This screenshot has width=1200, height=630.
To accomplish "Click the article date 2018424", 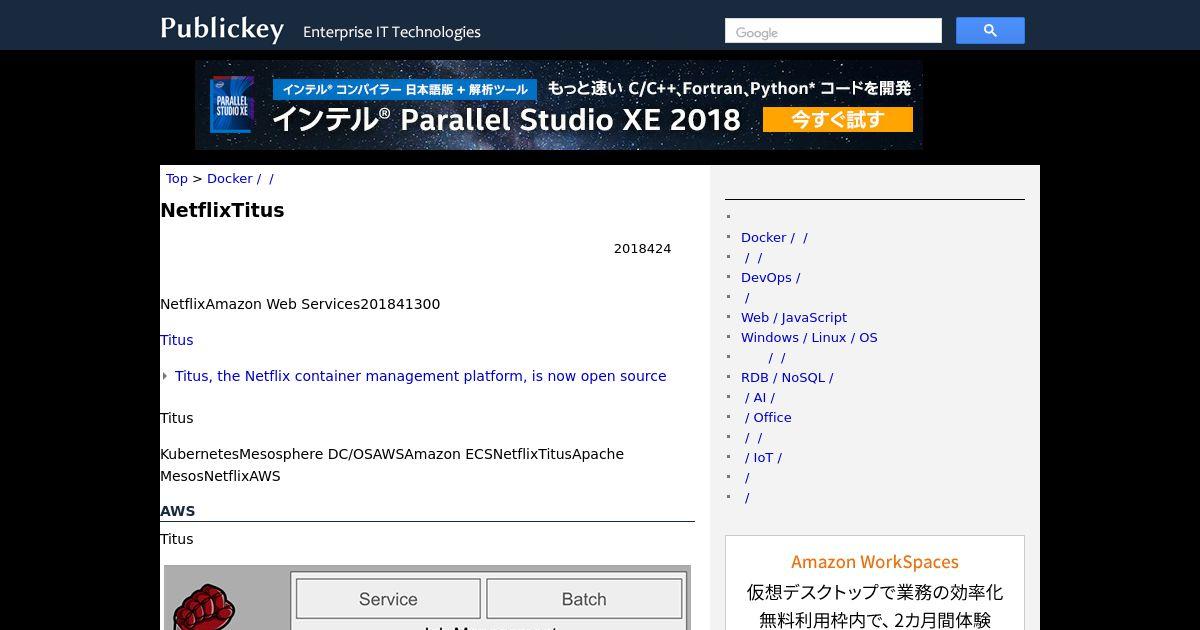I will point(642,248).
